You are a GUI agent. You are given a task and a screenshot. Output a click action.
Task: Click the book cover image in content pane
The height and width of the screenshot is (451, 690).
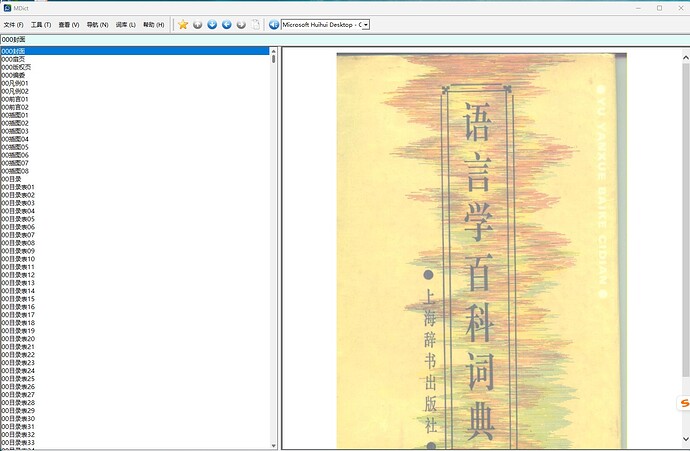pos(470,250)
